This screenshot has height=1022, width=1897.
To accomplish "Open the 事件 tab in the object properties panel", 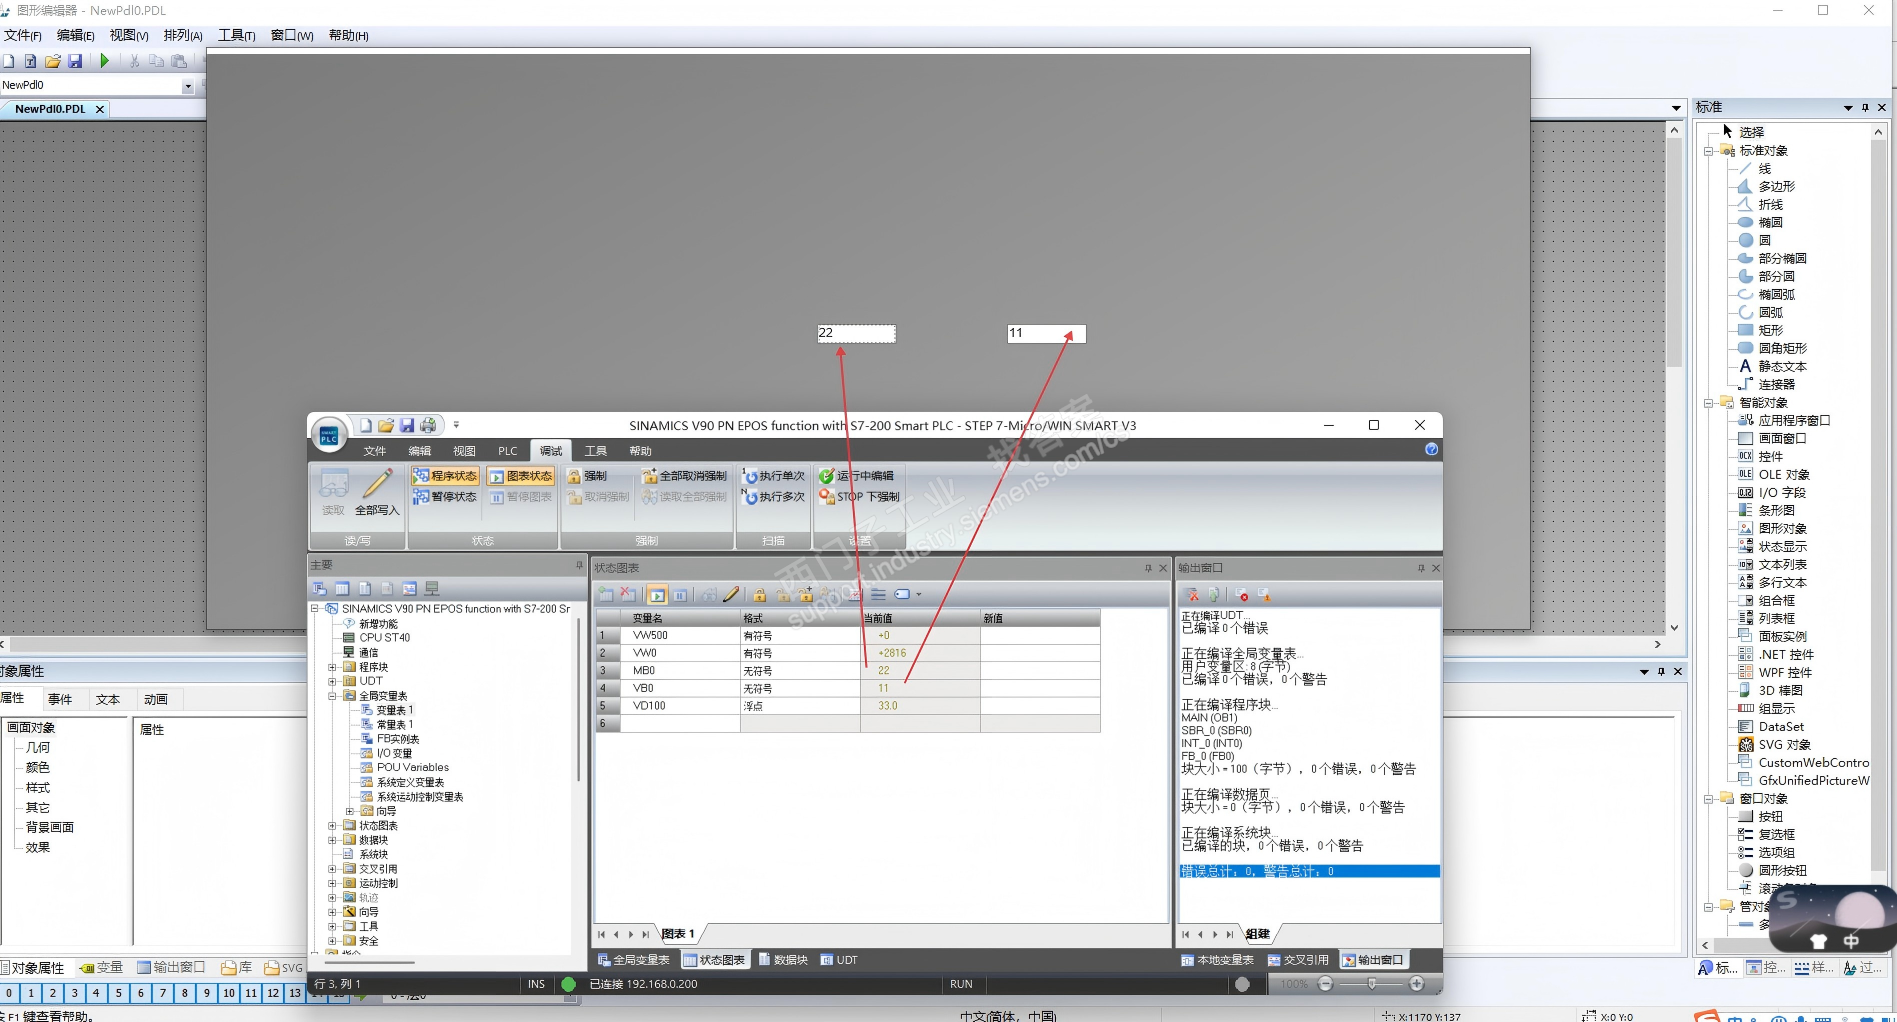I will pos(60,699).
